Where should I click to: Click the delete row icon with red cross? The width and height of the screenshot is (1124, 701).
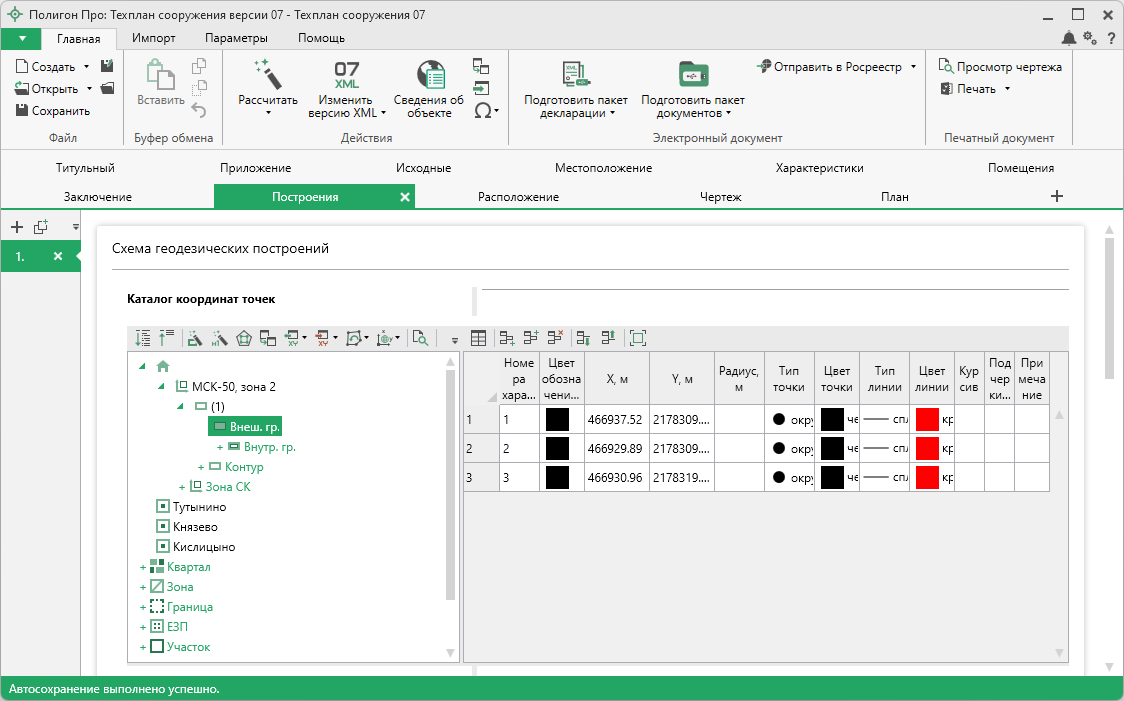(x=555, y=339)
